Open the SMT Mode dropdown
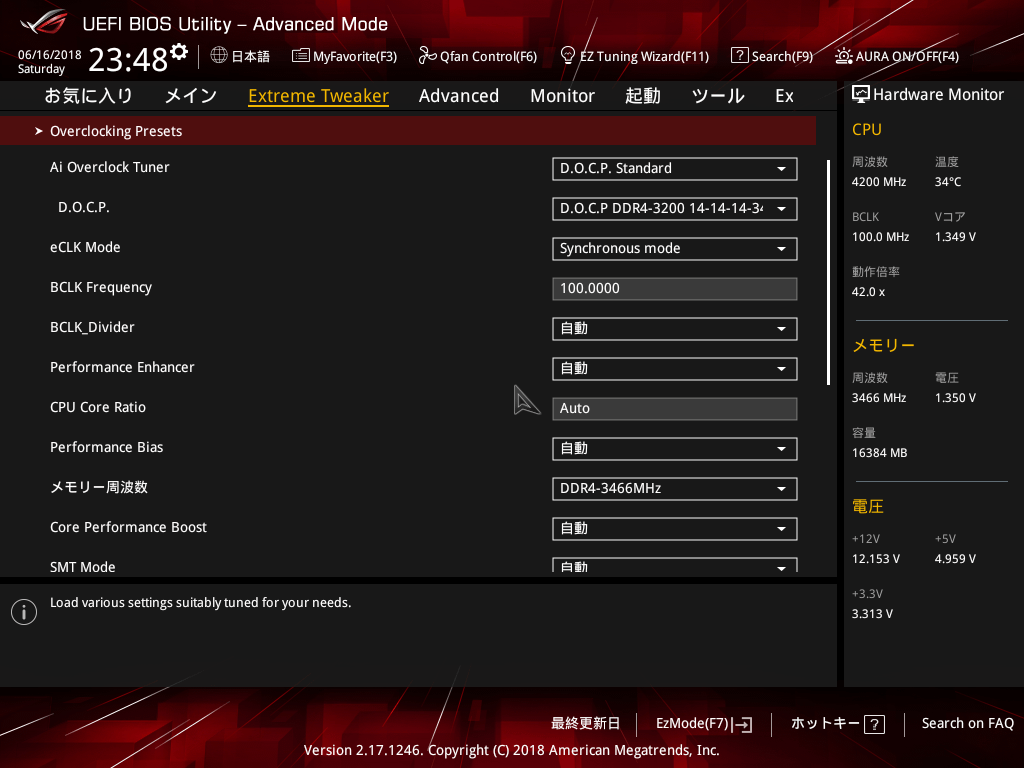Viewport: 1024px width, 768px height. (675, 565)
